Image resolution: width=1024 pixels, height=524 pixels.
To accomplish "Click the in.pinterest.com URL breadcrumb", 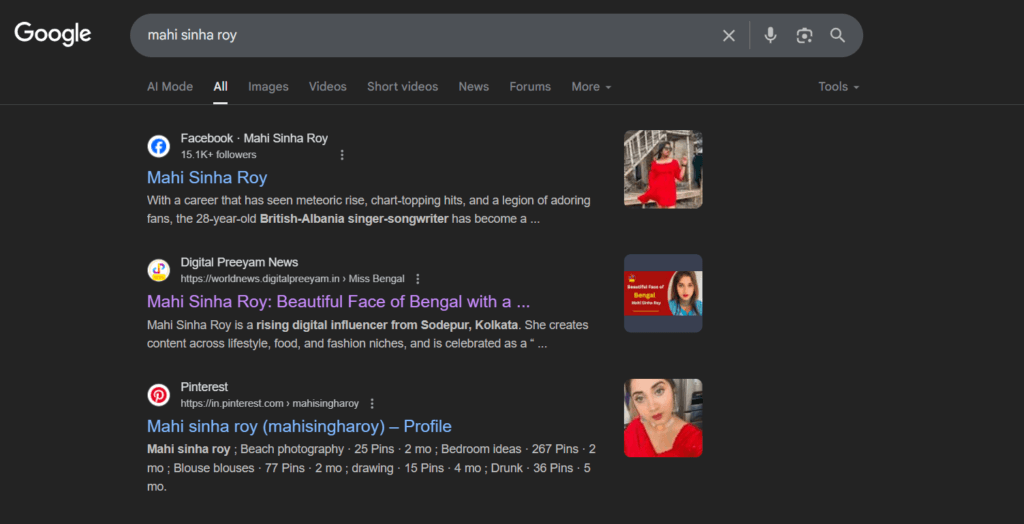I will pyautogui.click(x=270, y=403).
